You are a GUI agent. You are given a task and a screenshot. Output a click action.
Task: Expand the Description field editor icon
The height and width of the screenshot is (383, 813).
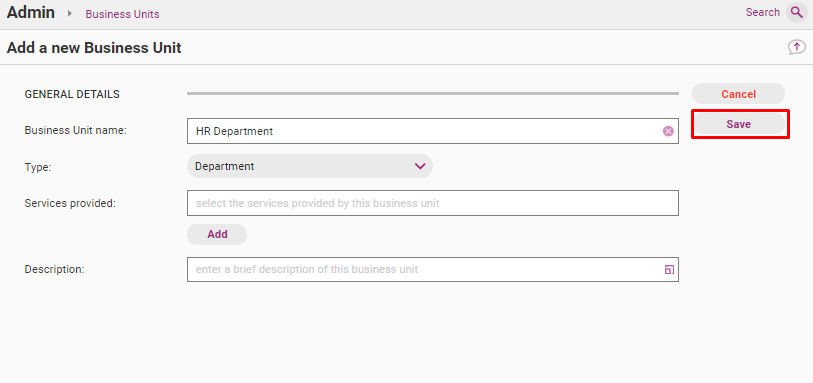tap(669, 269)
